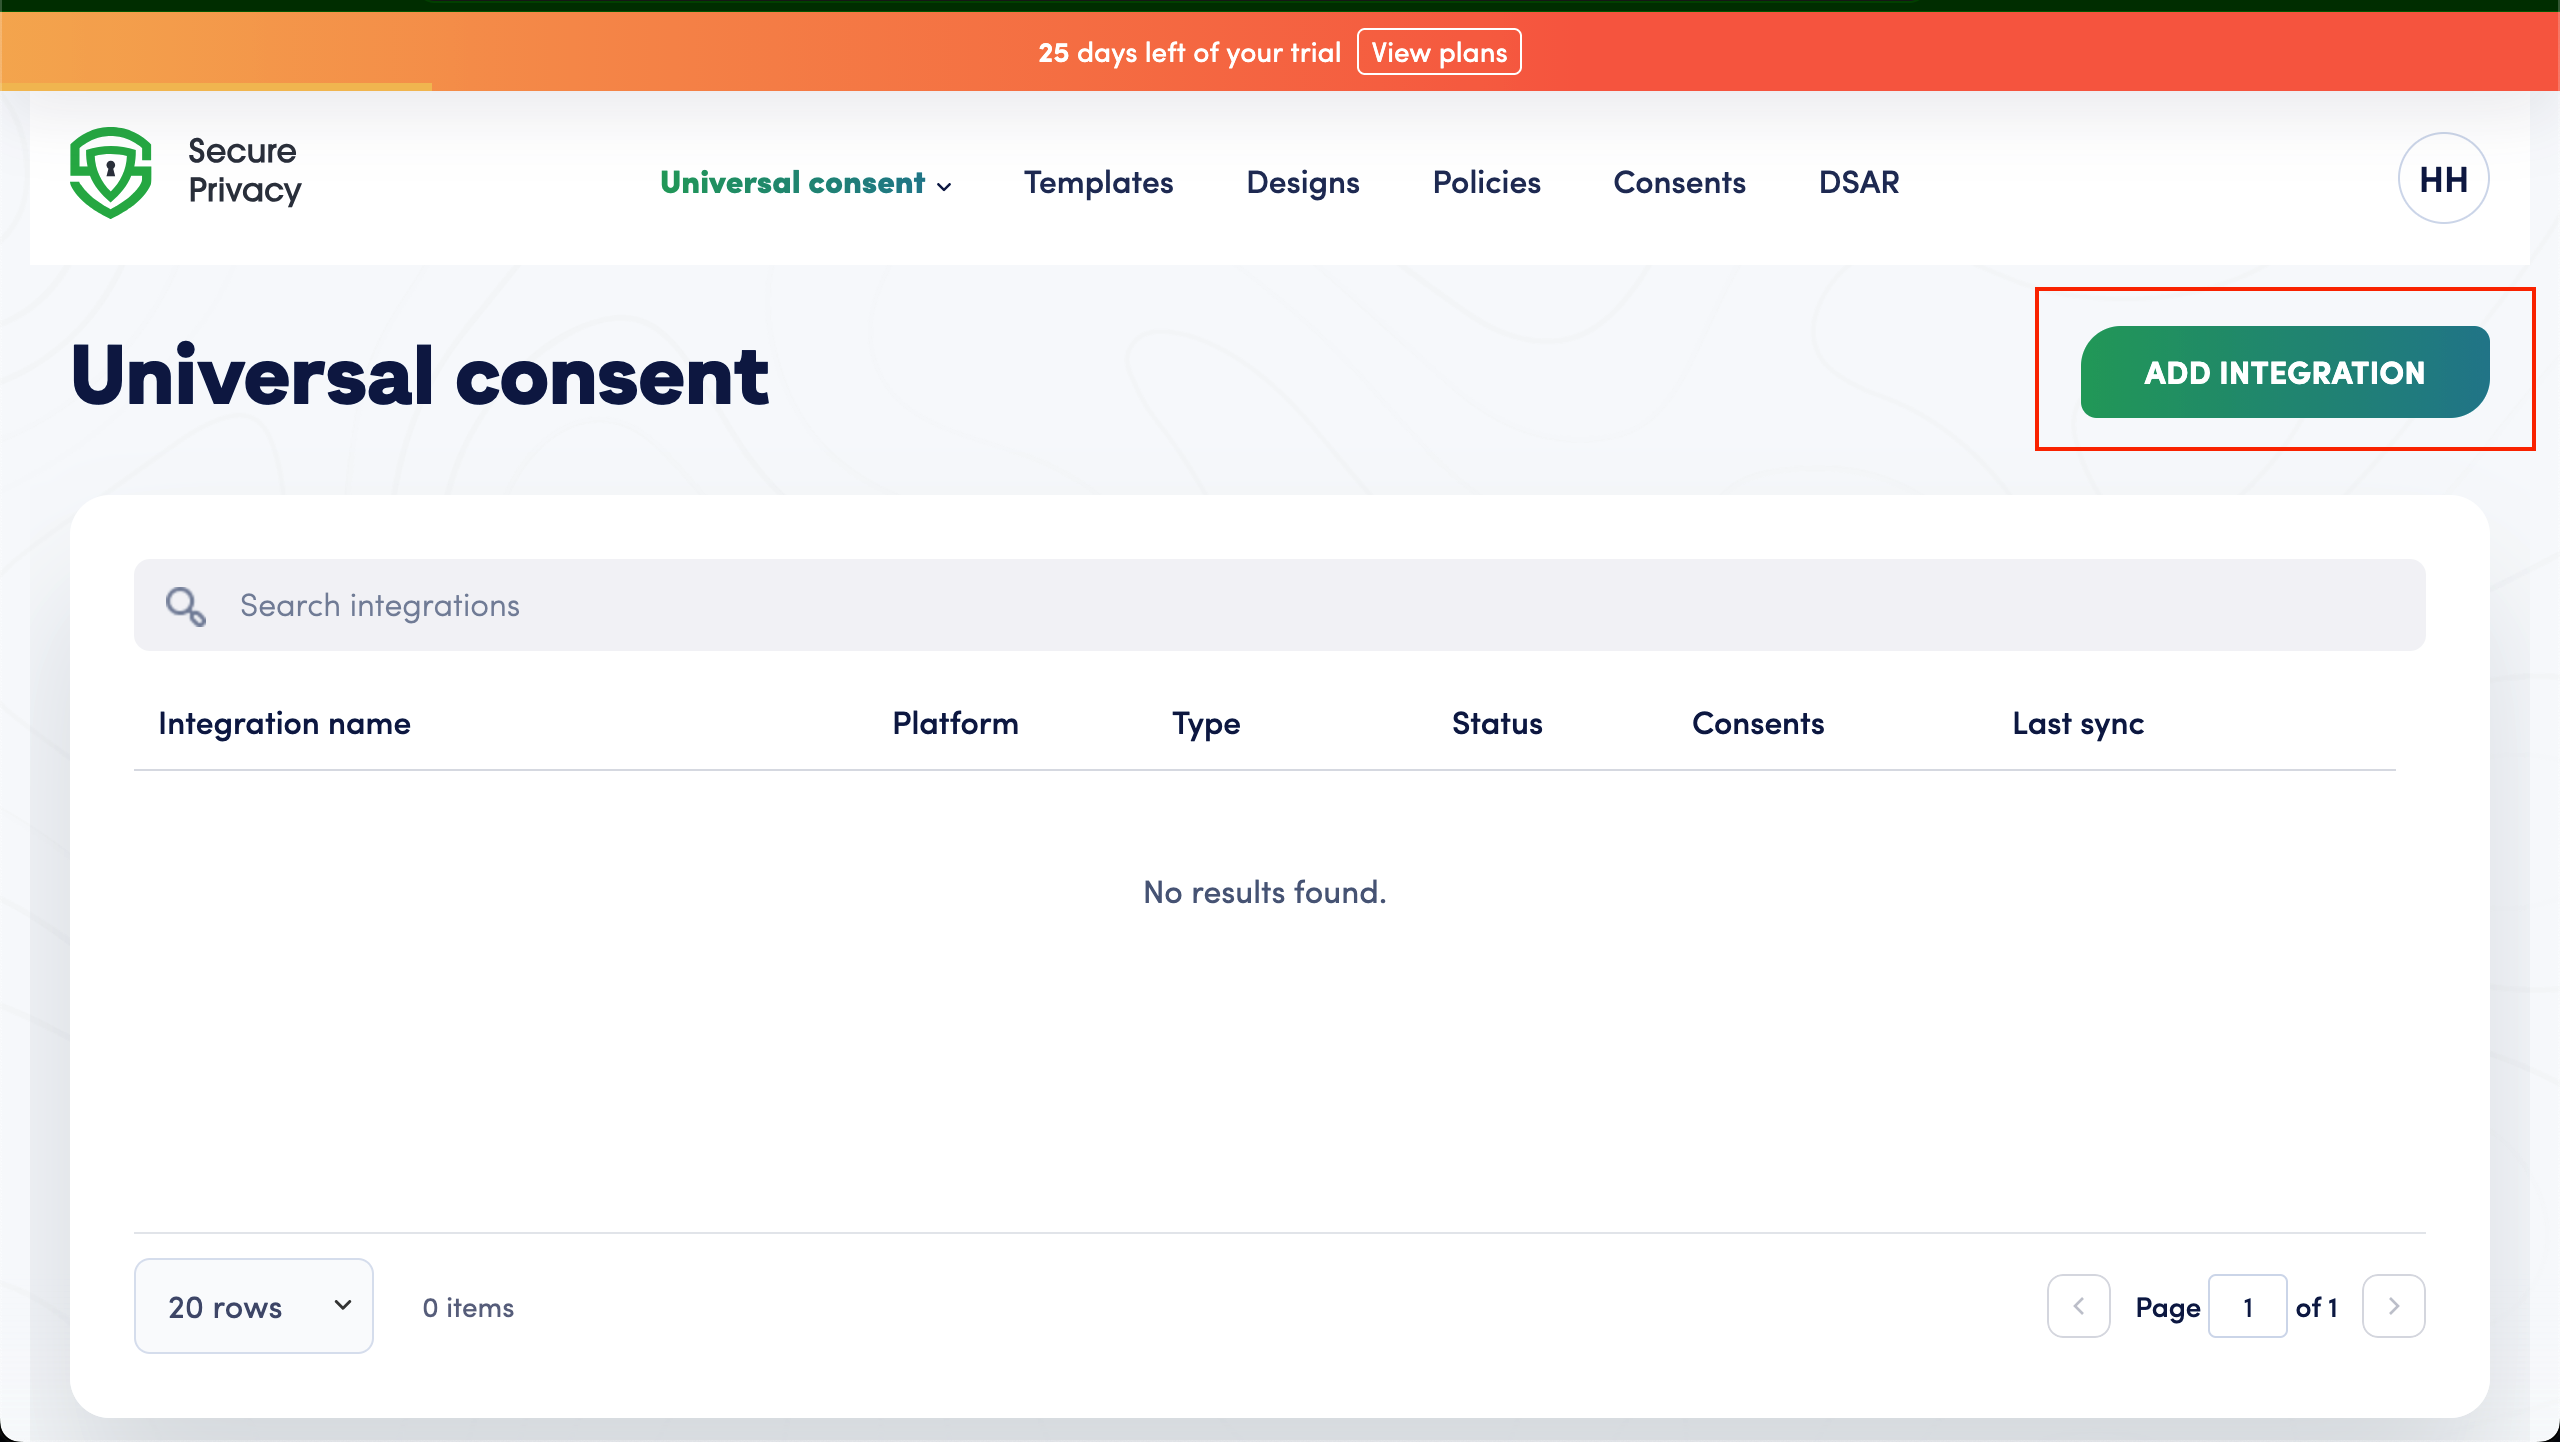Open the Templates menu item

click(x=1098, y=182)
